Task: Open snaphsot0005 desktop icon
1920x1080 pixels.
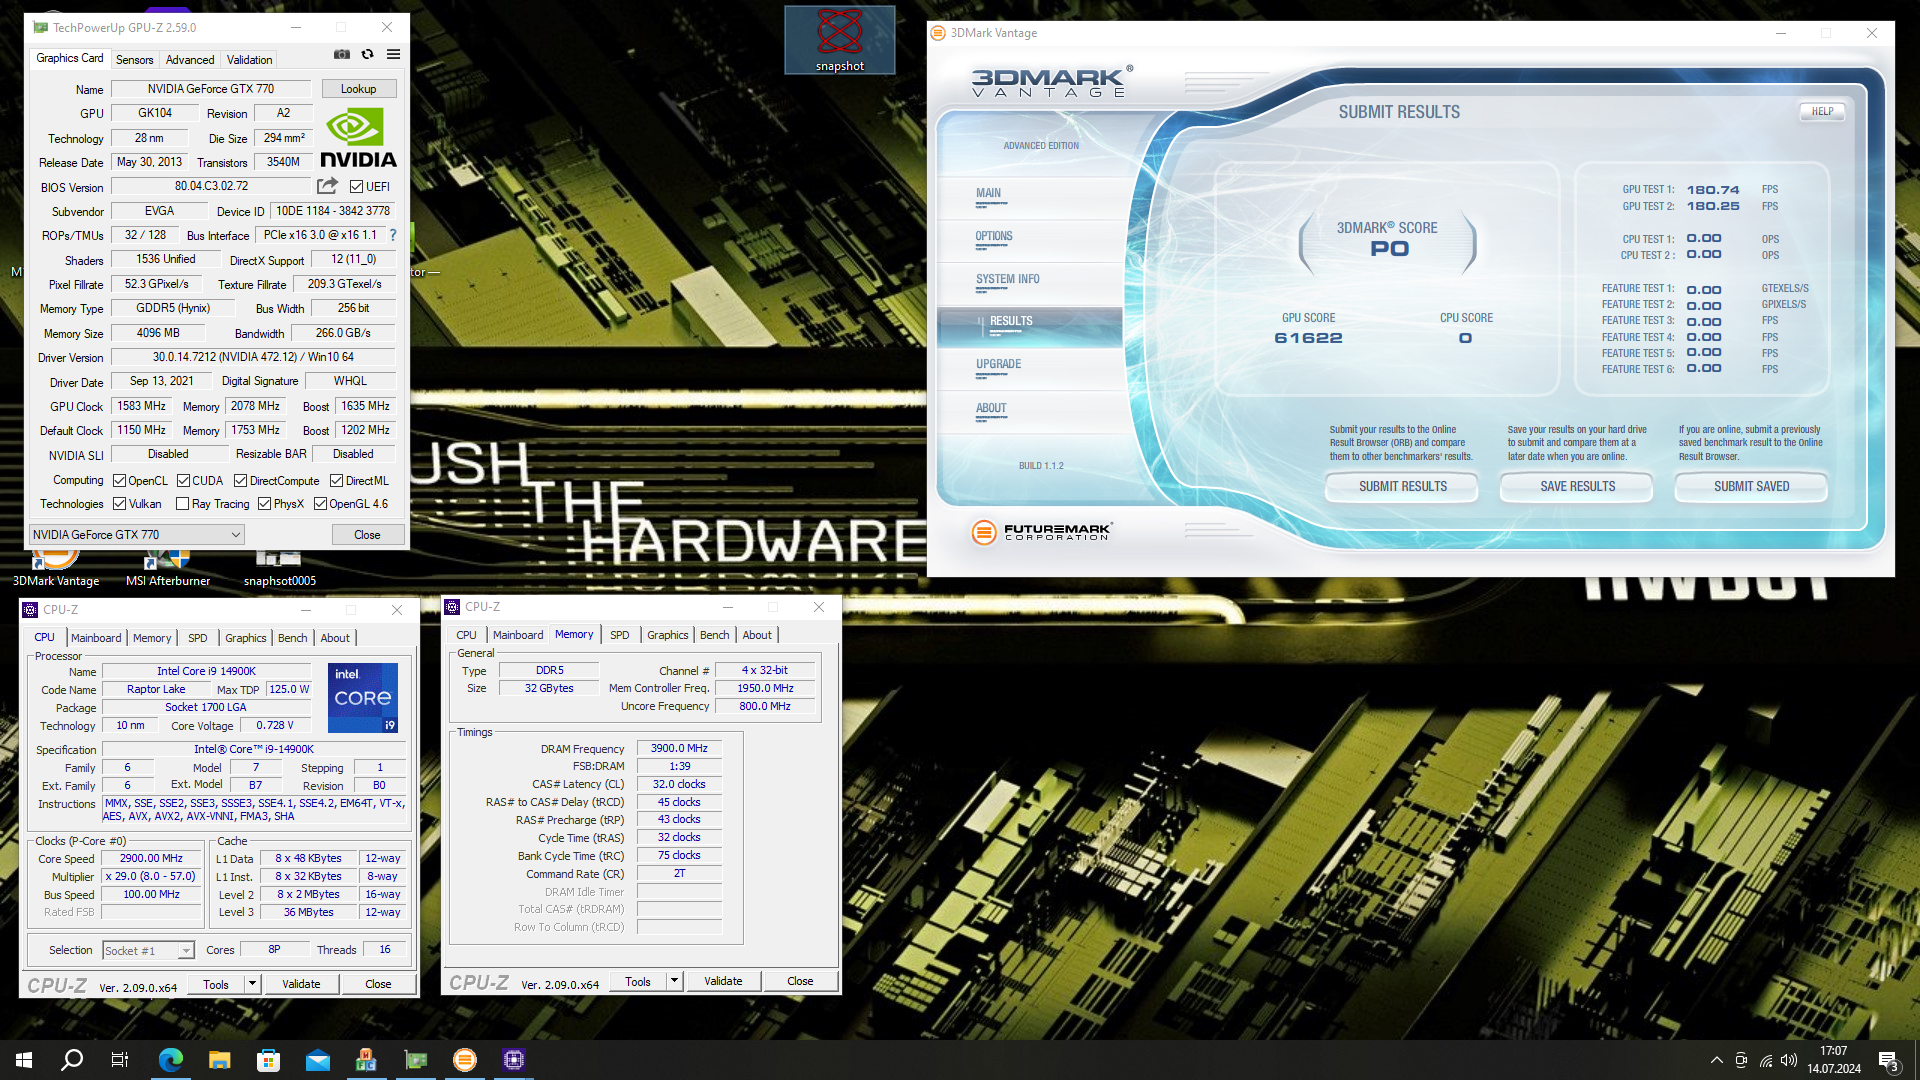Action: [279, 568]
